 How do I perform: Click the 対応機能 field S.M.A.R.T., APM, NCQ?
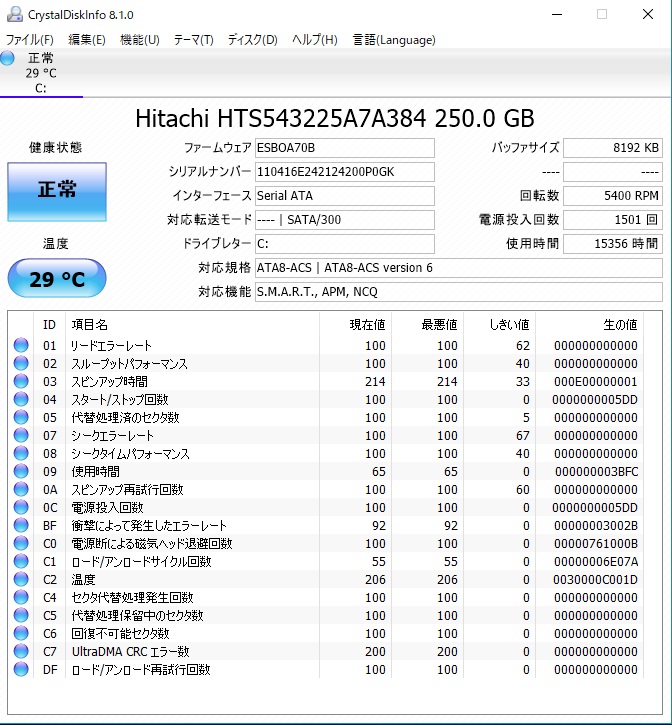459,292
